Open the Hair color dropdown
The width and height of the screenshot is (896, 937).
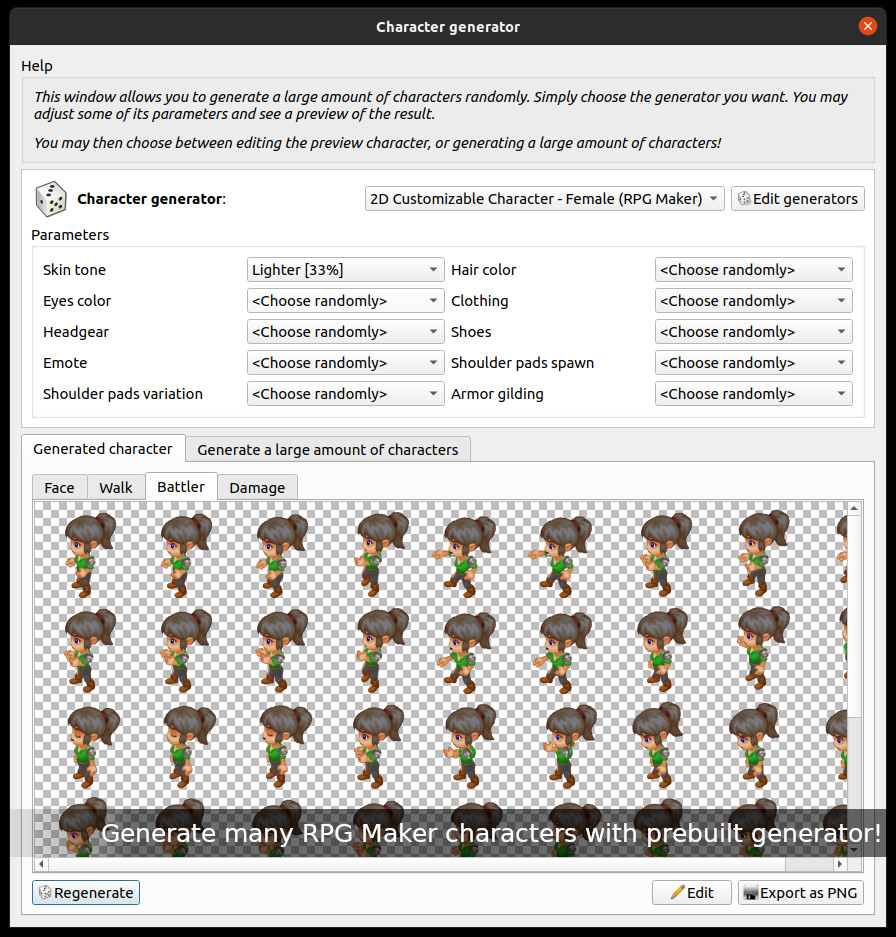(753, 269)
